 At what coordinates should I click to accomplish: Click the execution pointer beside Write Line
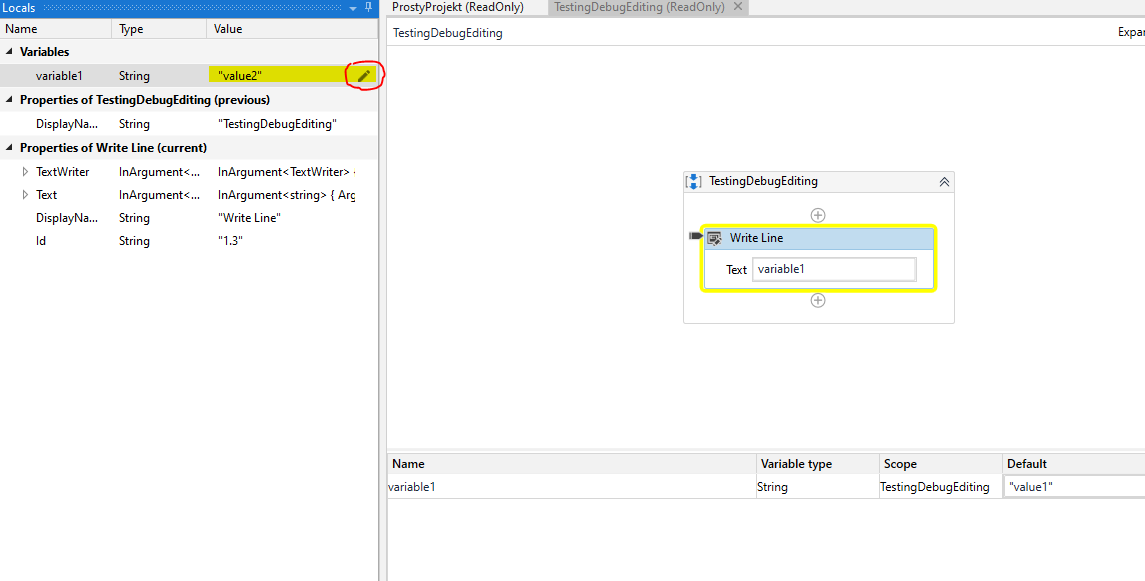tap(695, 235)
